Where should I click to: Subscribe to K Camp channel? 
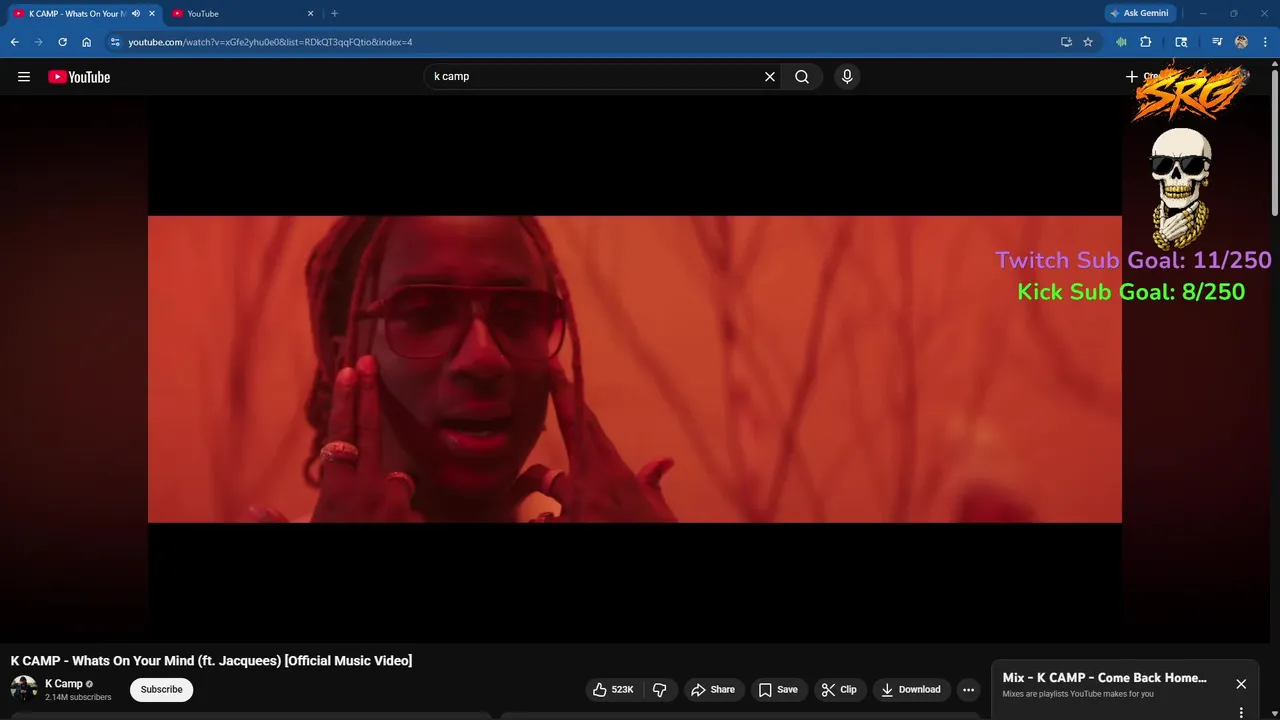click(x=161, y=690)
